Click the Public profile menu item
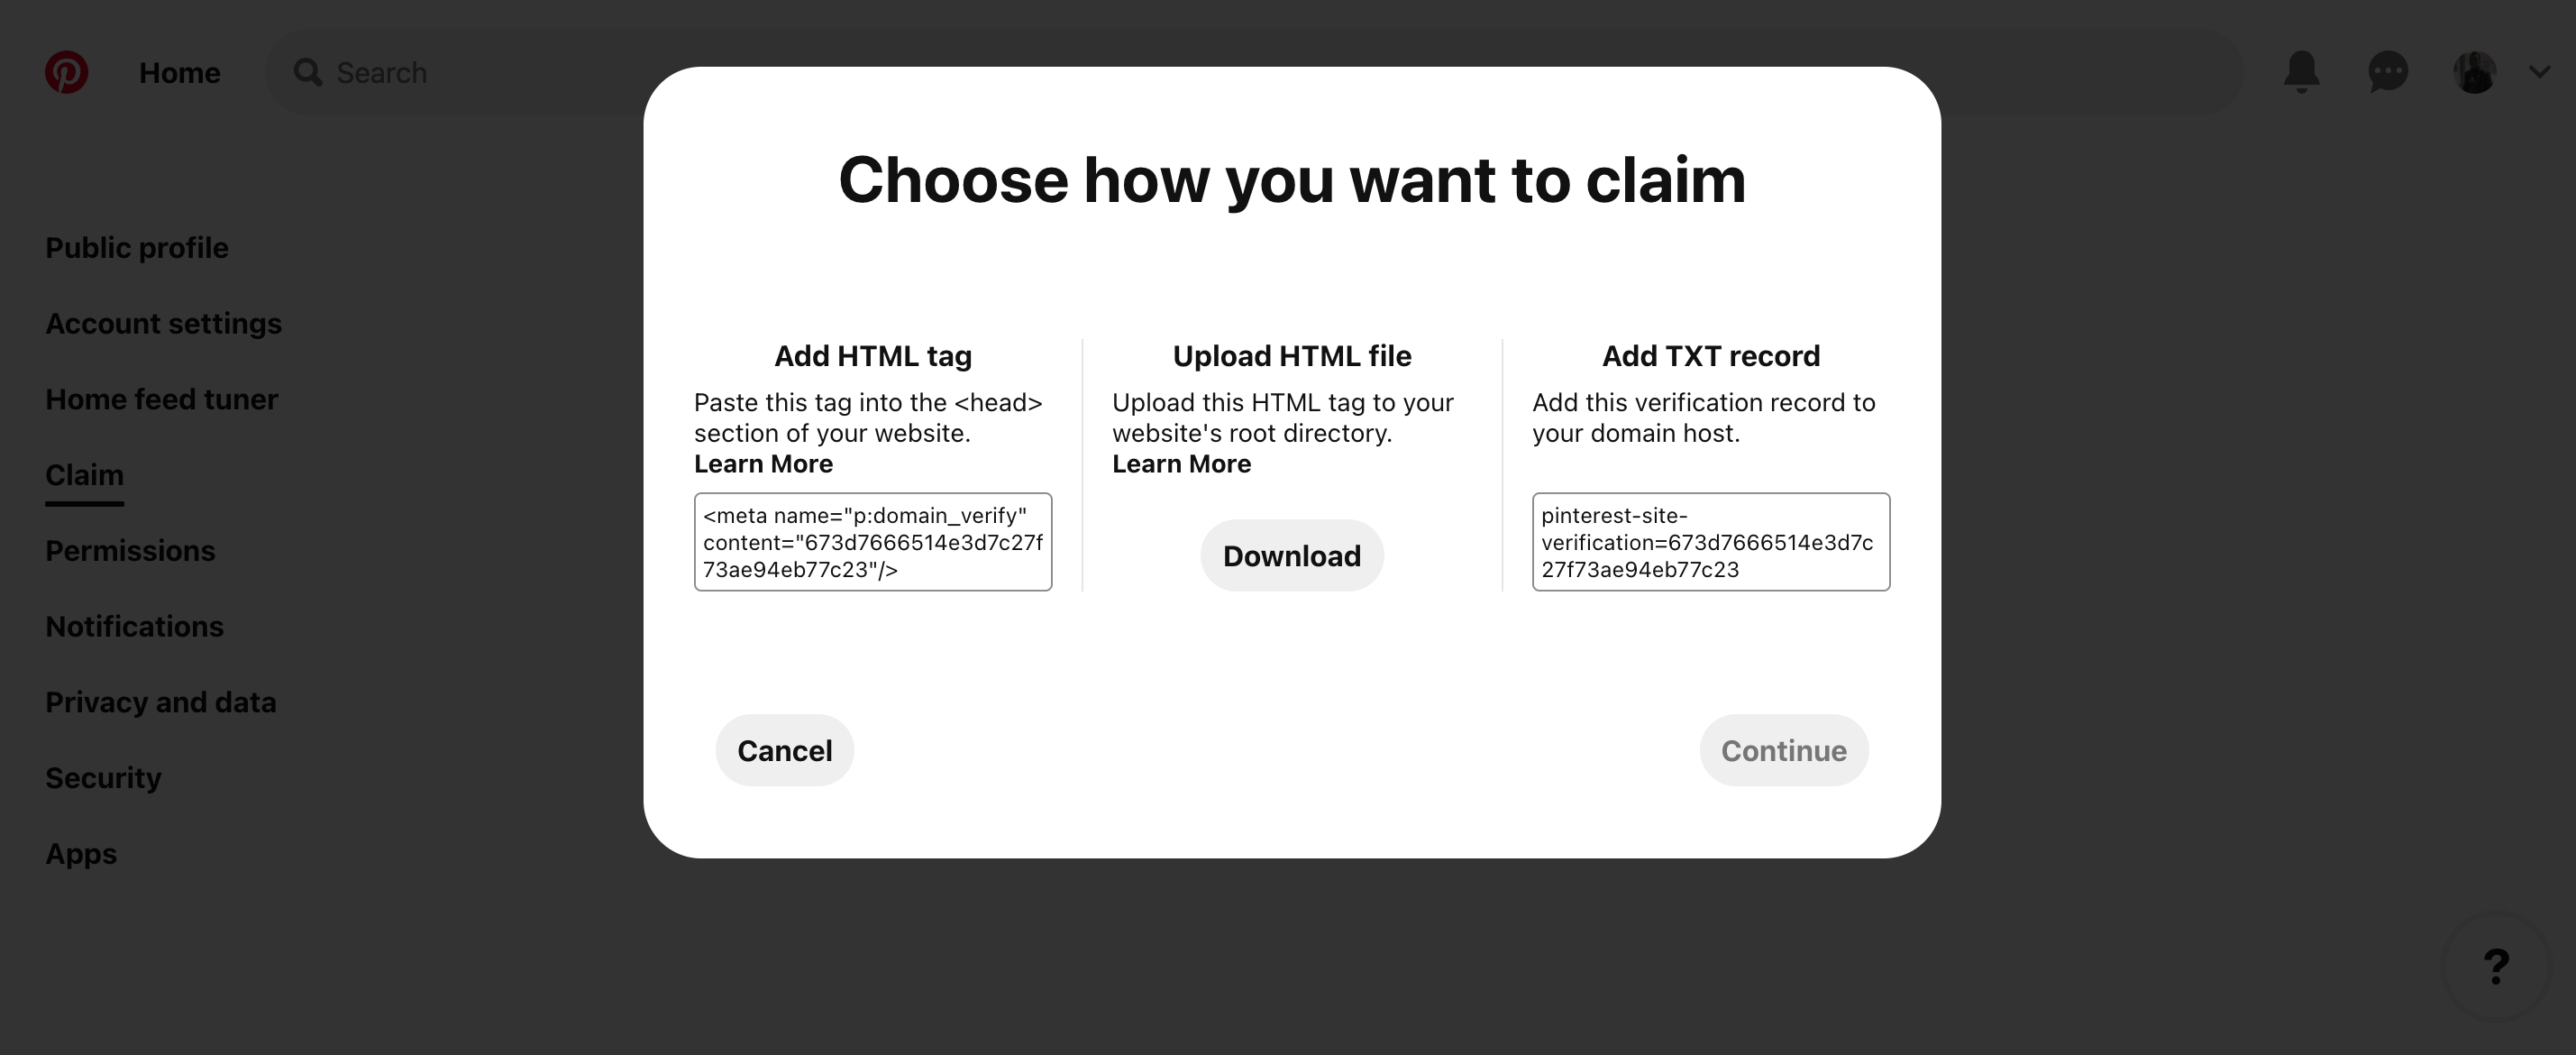The image size is (2576, 1055). [x=136, y=246]
